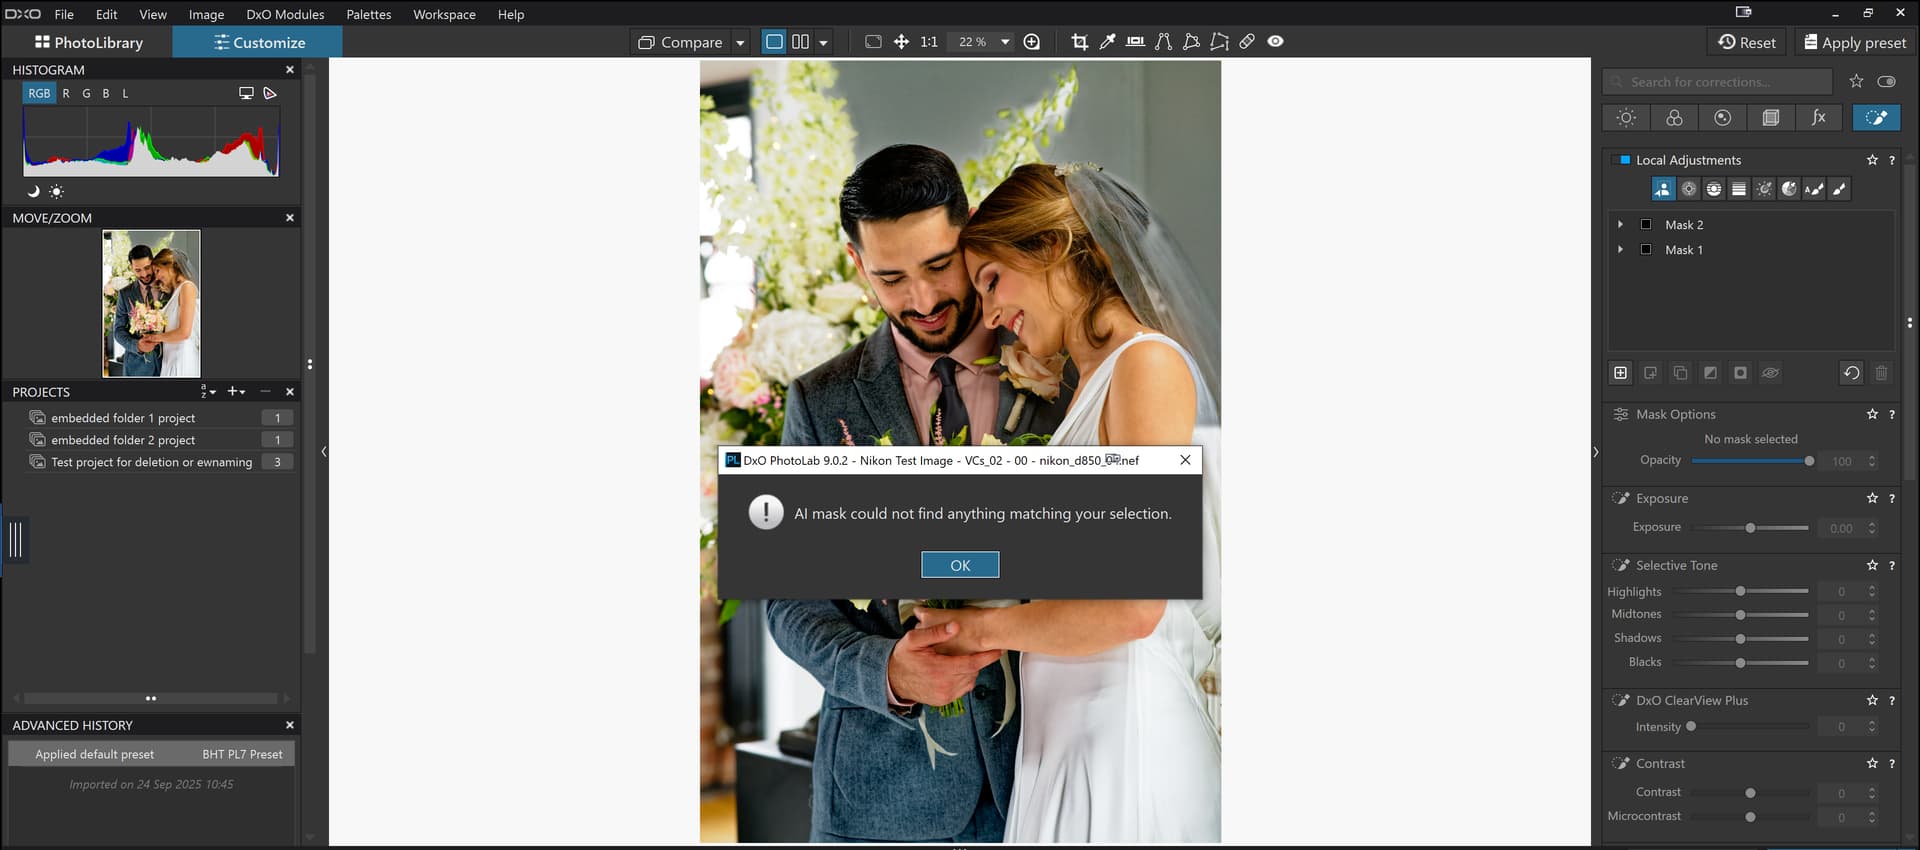Viewport: 1920px width, 850px height.
Task: Pick the White Balance eyedropper tool
Action: [1107, 42]
